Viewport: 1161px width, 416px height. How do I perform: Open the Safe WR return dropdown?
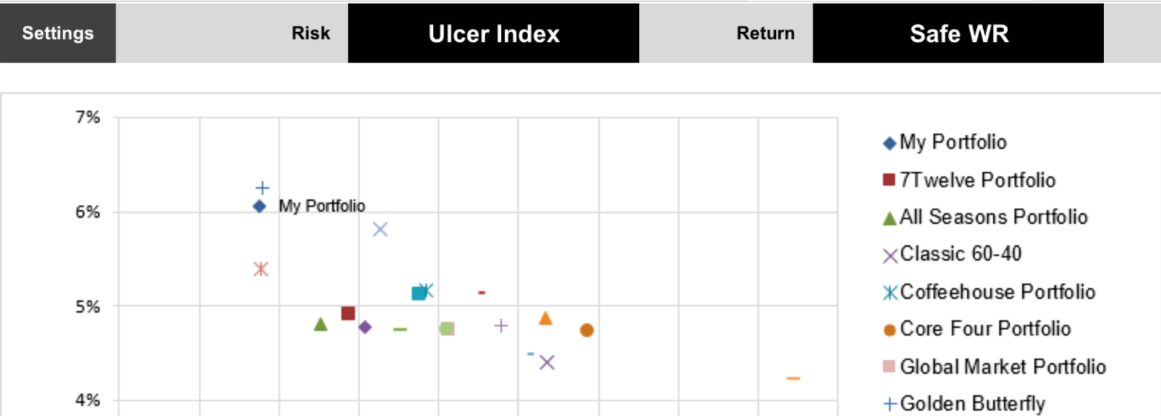[958, 33]
